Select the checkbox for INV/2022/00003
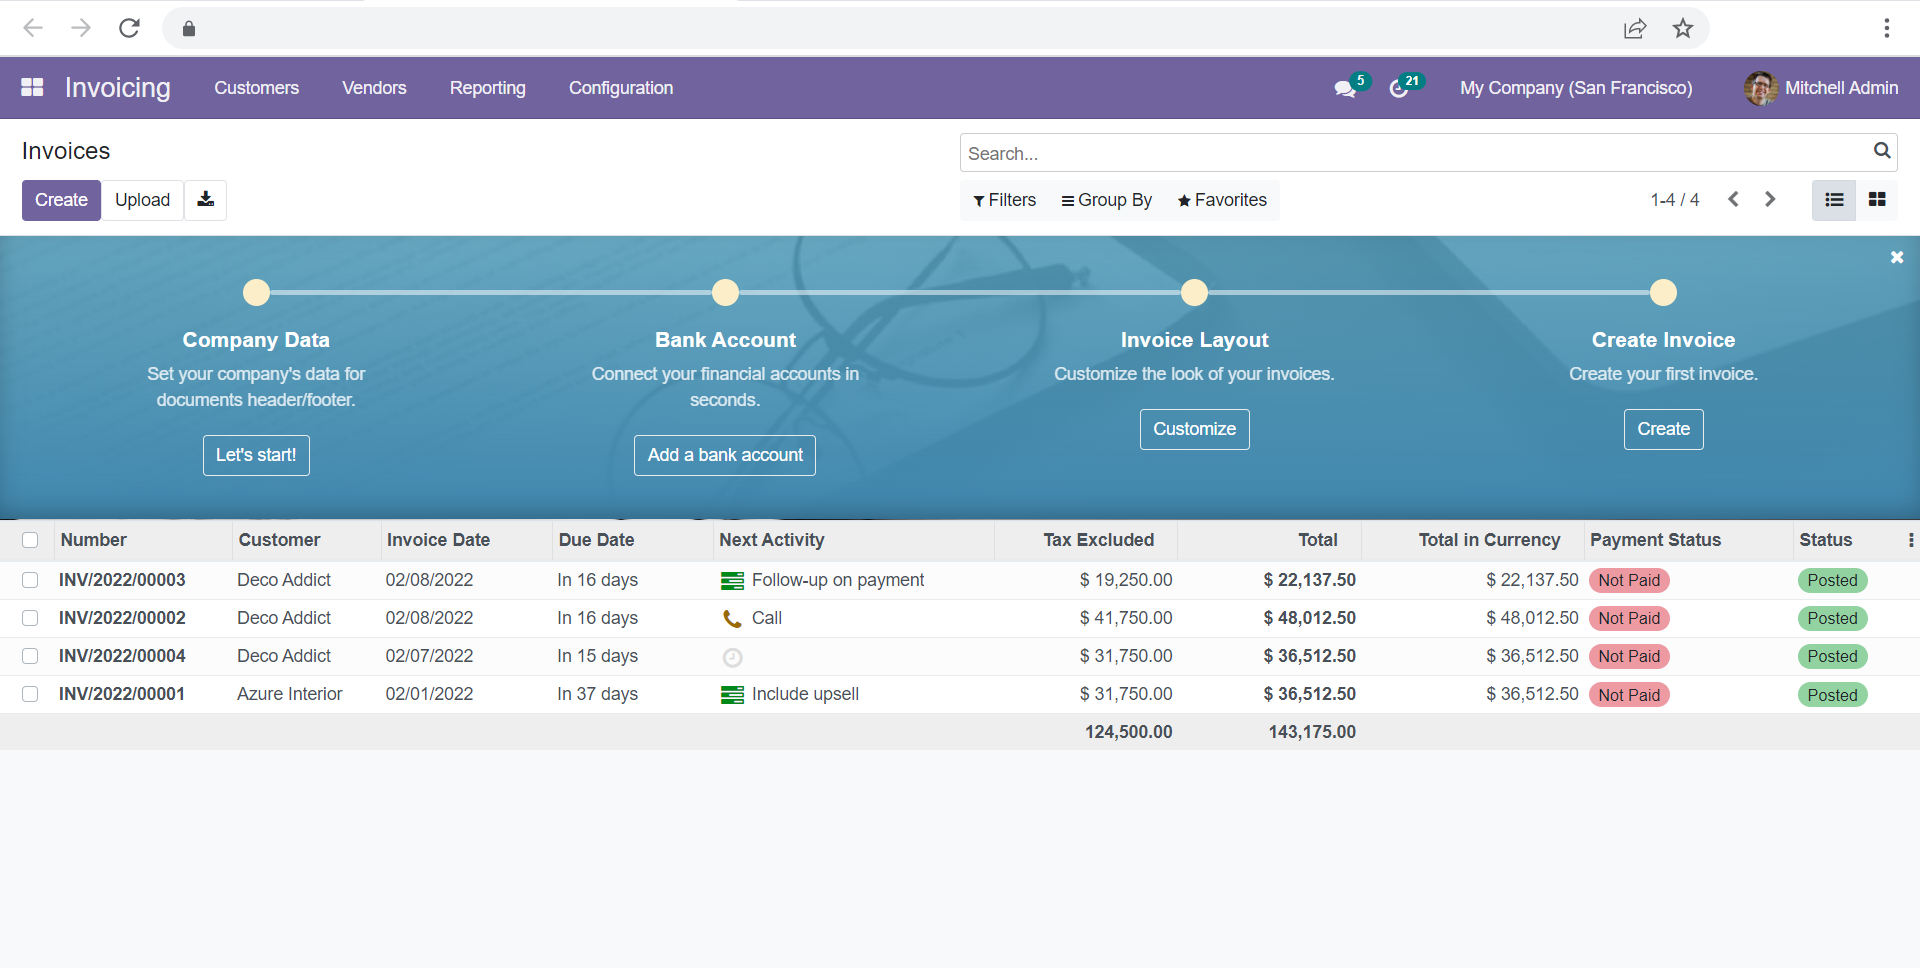Viewport: 1920px width, 968px height. (30, 580)
